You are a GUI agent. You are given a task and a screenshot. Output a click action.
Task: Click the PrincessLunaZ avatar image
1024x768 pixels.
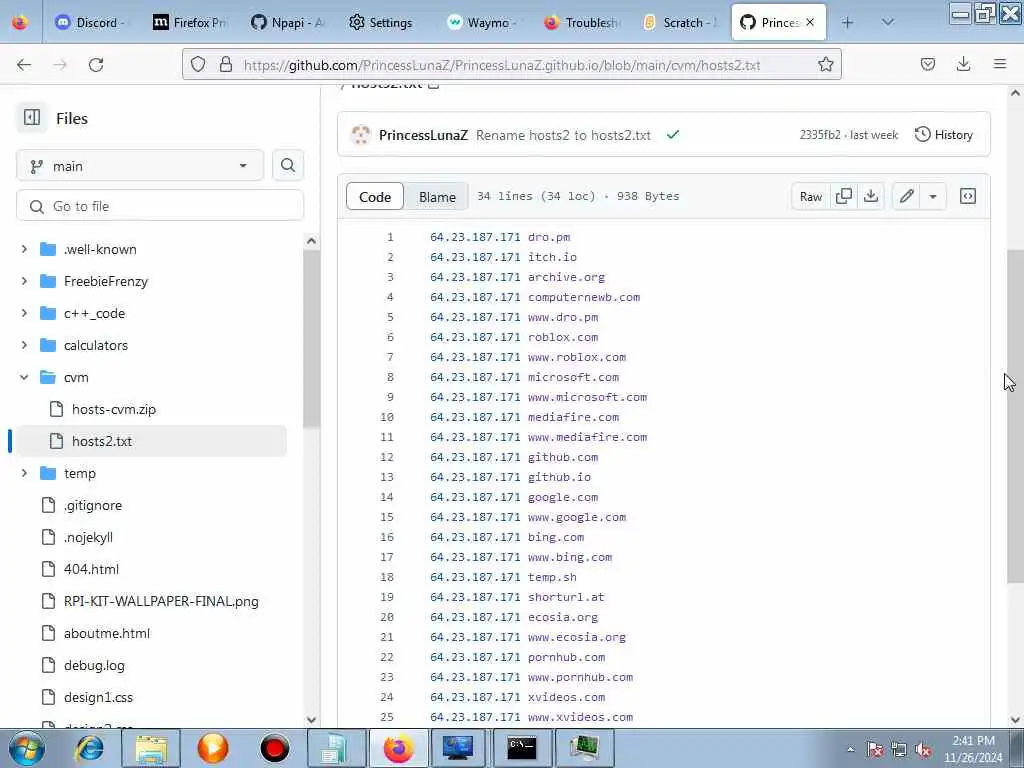point(360,135)
